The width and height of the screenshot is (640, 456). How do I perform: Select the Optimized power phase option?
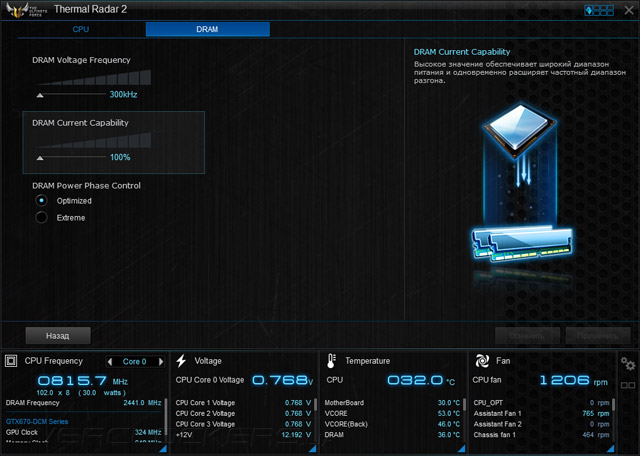pos(41,200)
